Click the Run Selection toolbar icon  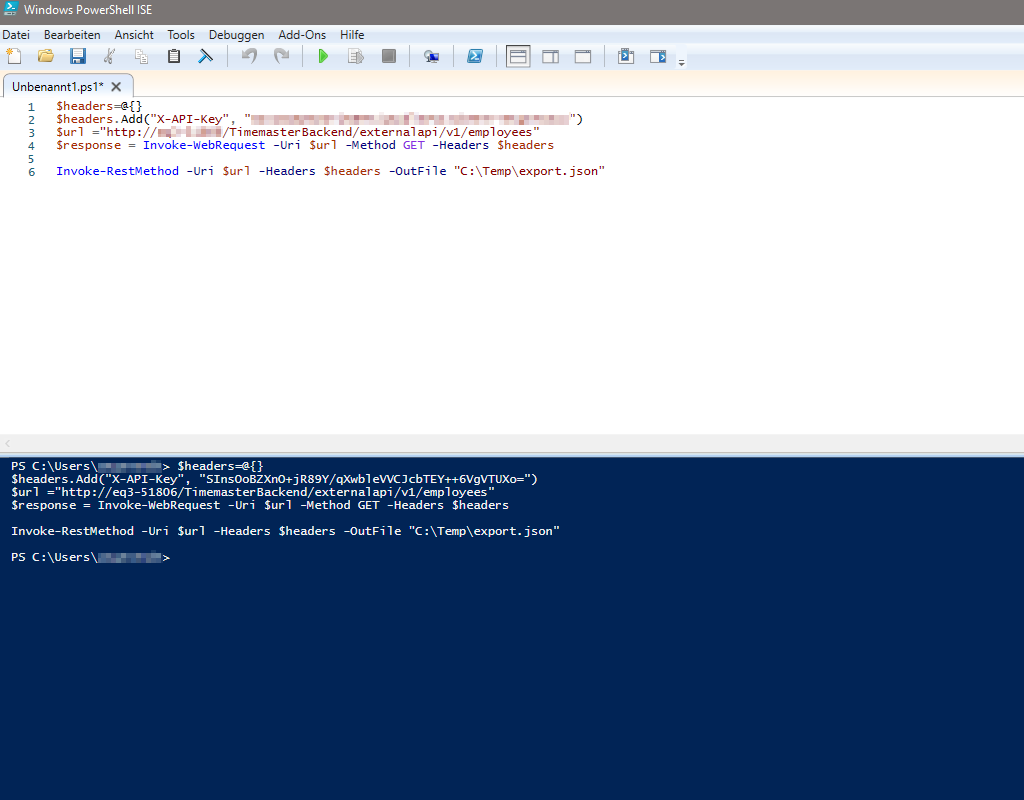coord(355,56)
